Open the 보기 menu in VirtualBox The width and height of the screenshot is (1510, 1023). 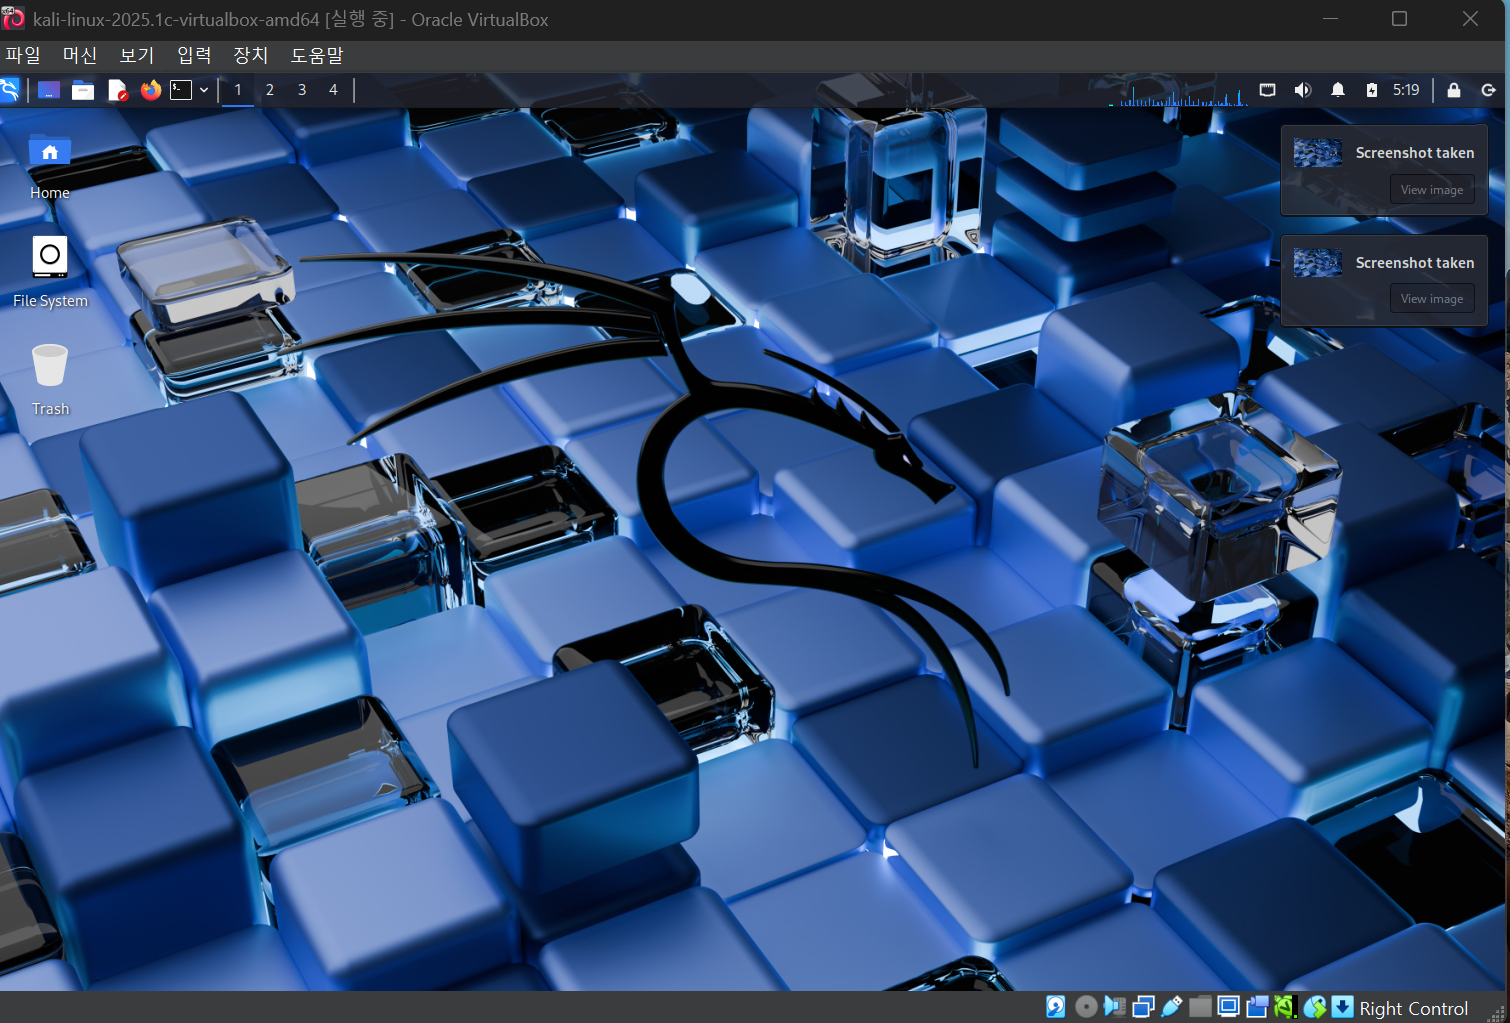(x=137, y=56)
